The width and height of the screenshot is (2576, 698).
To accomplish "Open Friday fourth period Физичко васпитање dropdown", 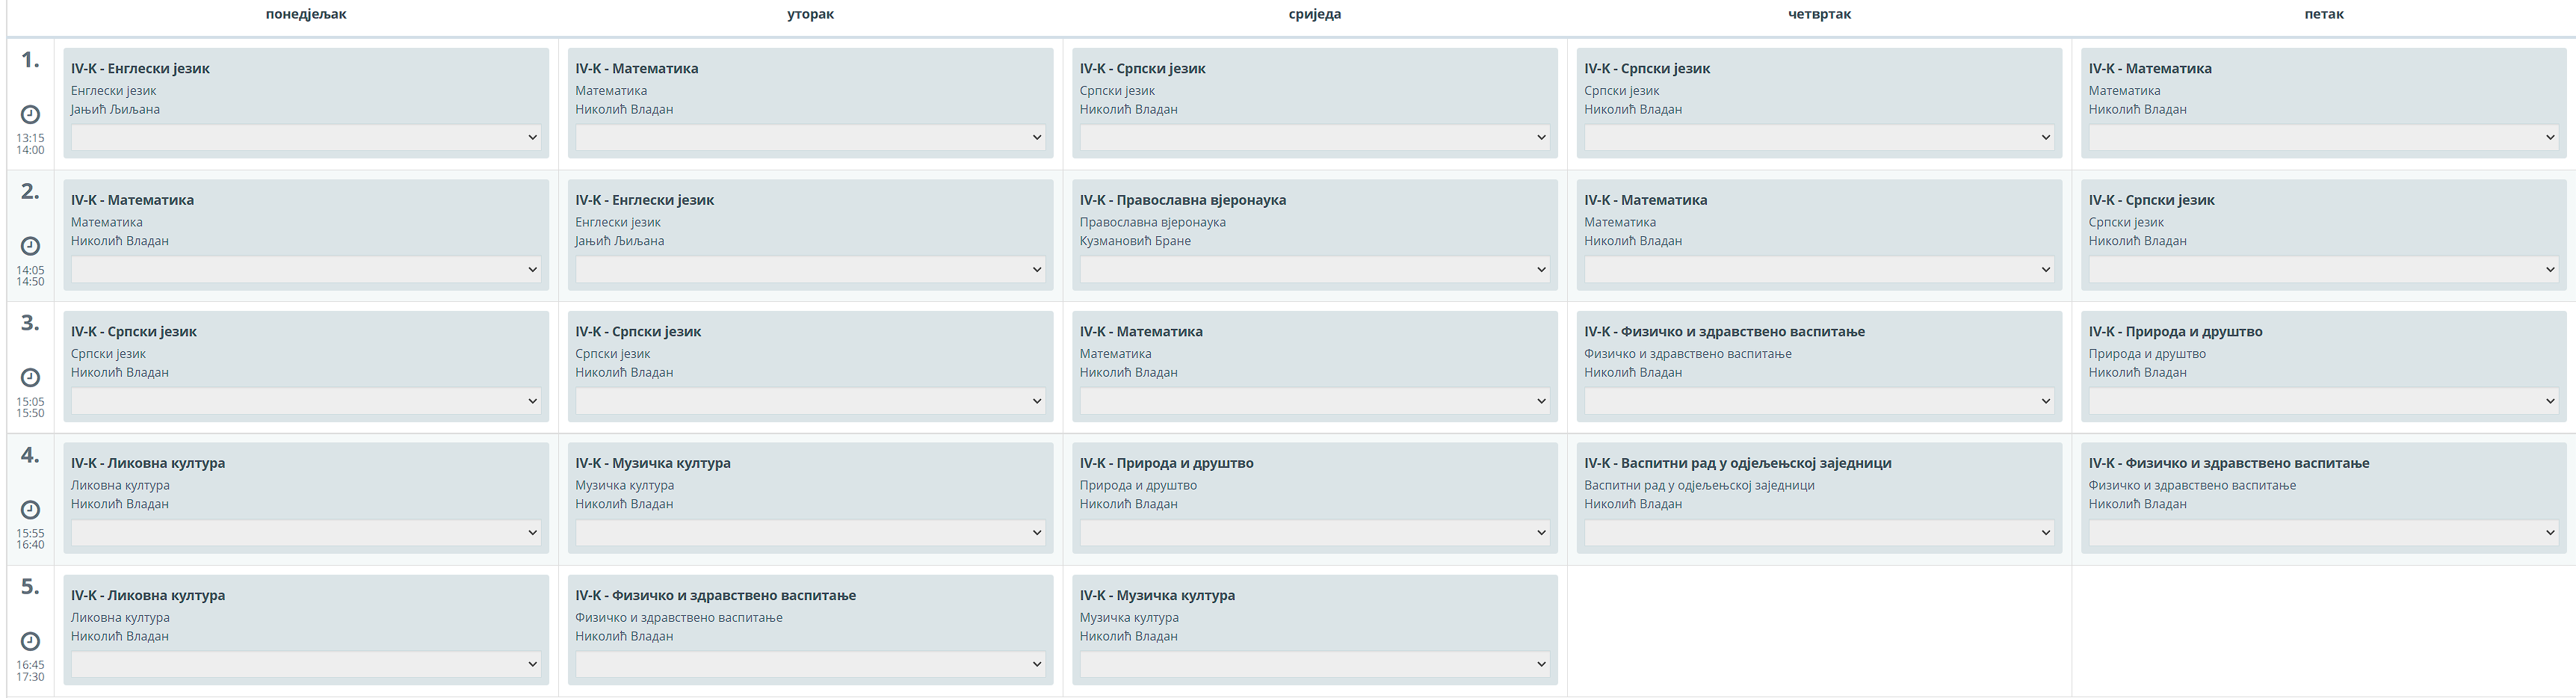I will click(x=2323, y=533).
